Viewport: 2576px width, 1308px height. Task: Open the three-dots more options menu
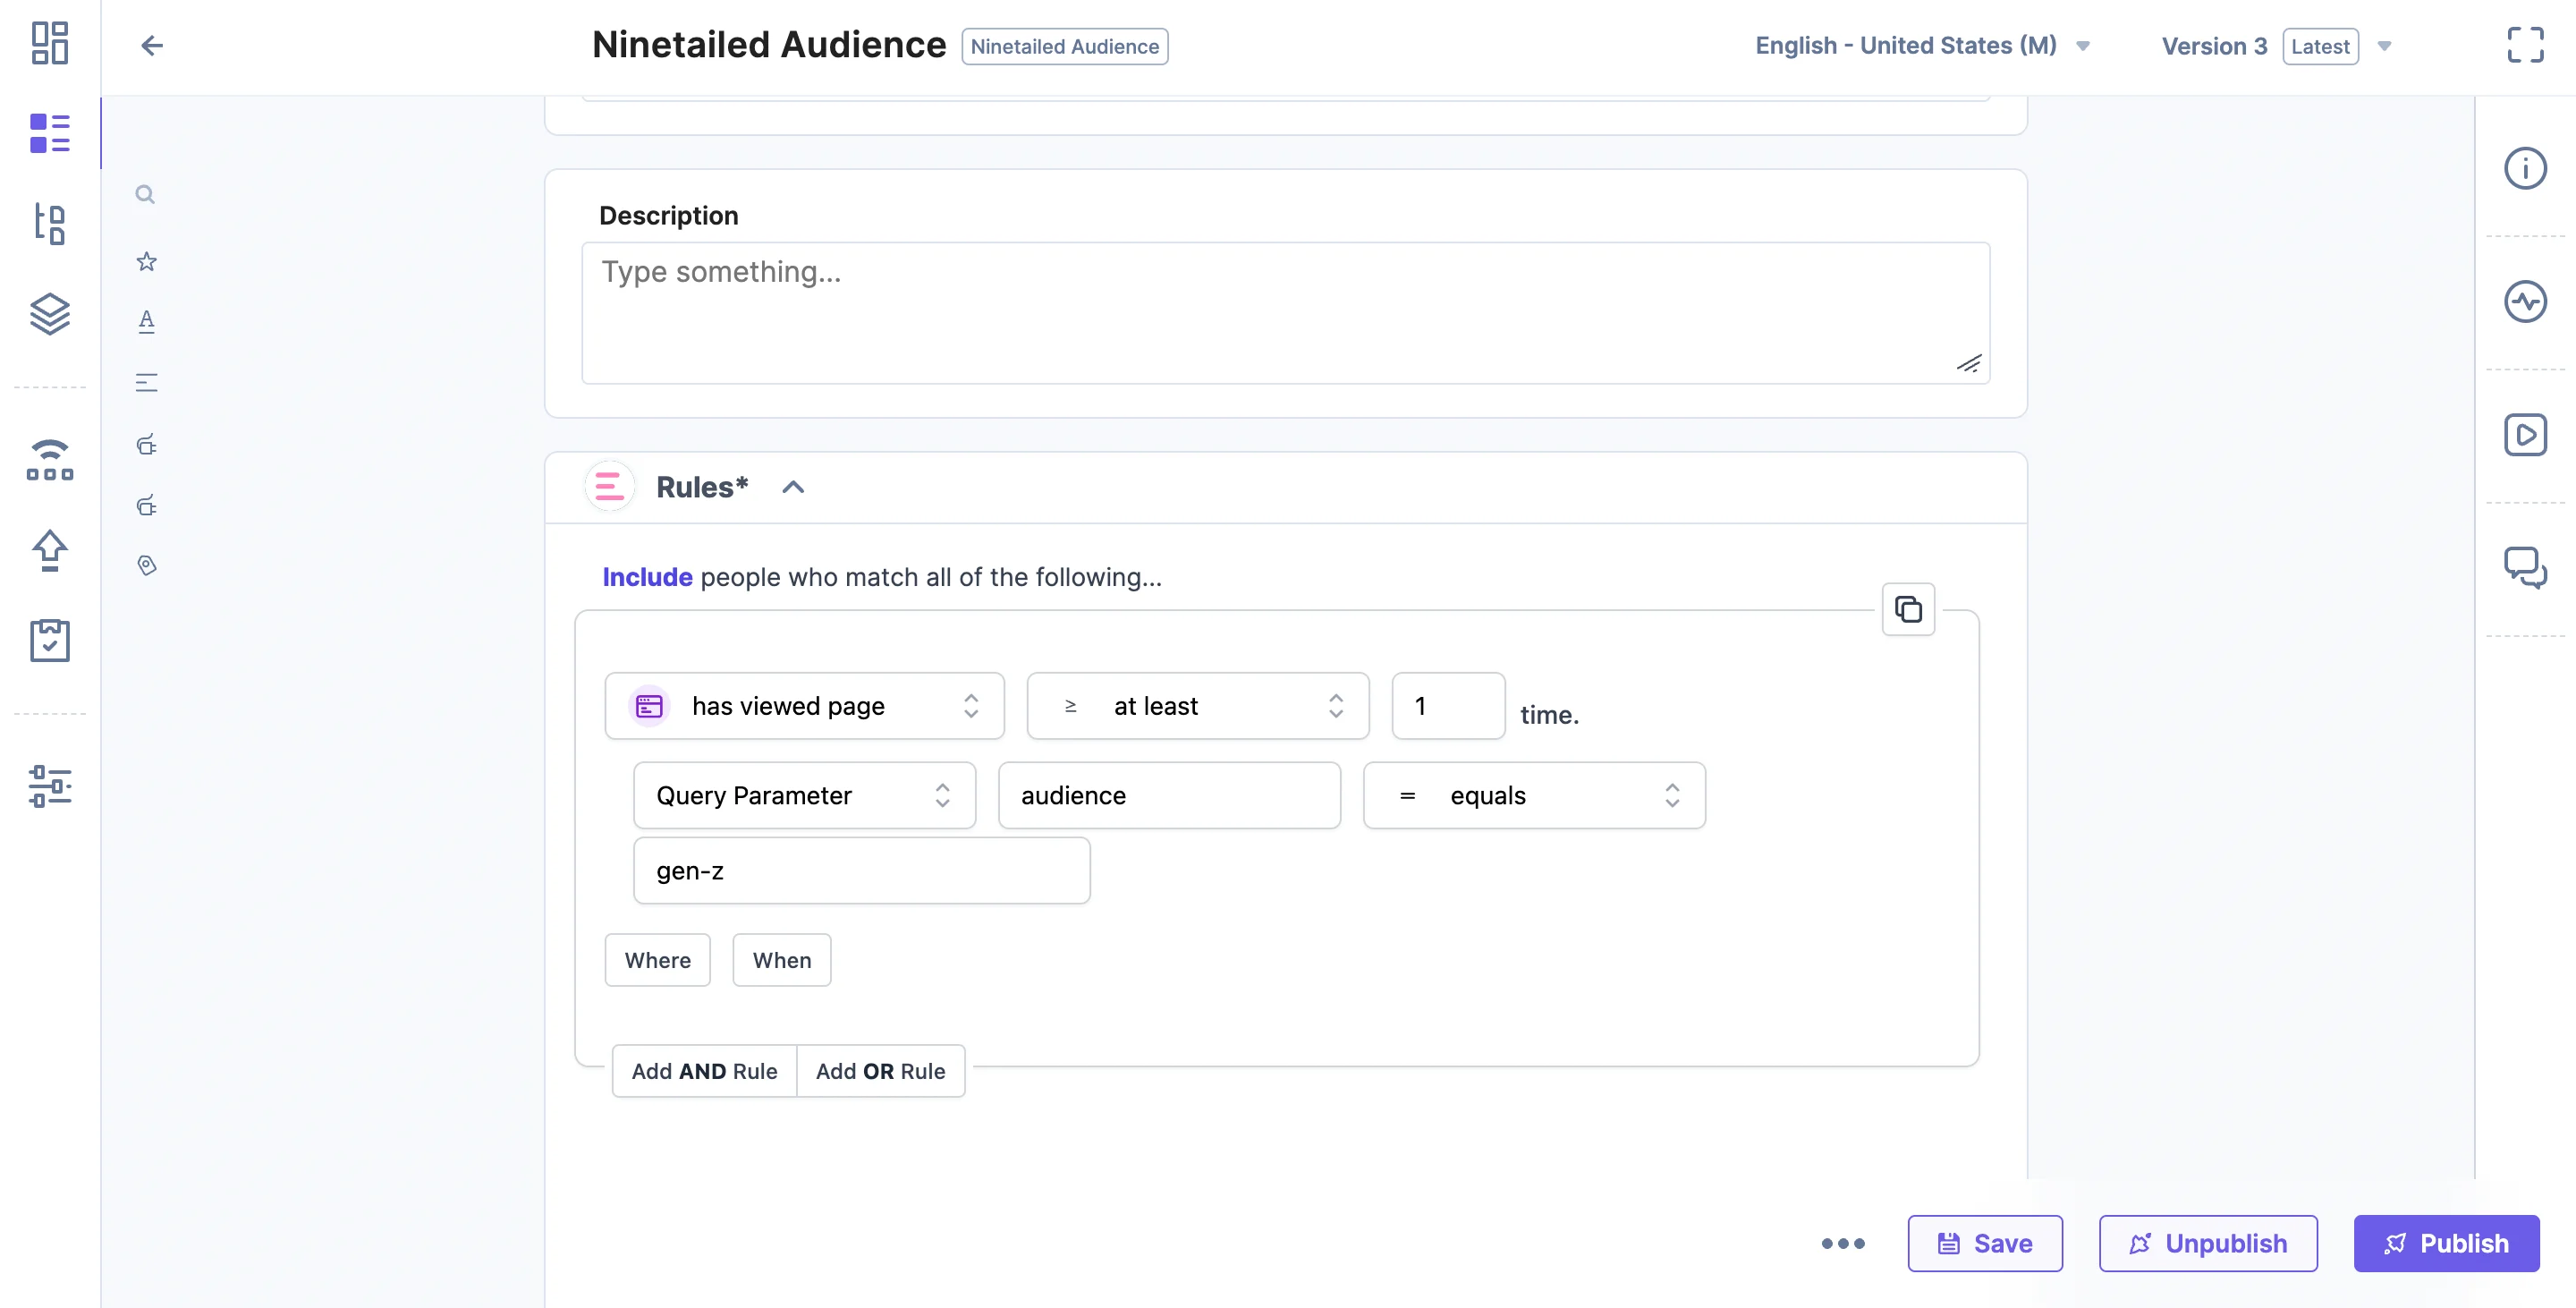[x=1842, y=1243]
